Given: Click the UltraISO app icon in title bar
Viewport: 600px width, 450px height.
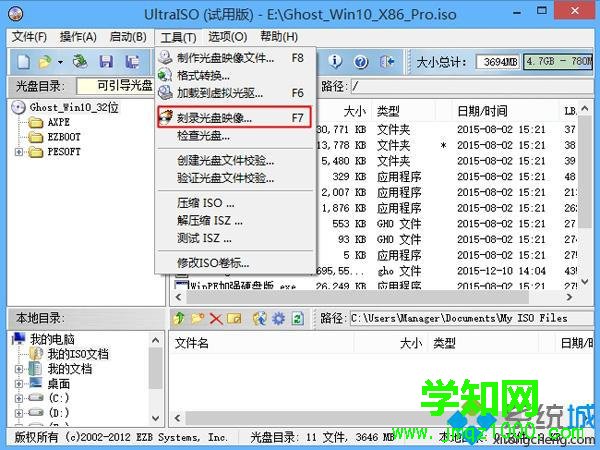Looking at the screenshot, I should (15, 14).
